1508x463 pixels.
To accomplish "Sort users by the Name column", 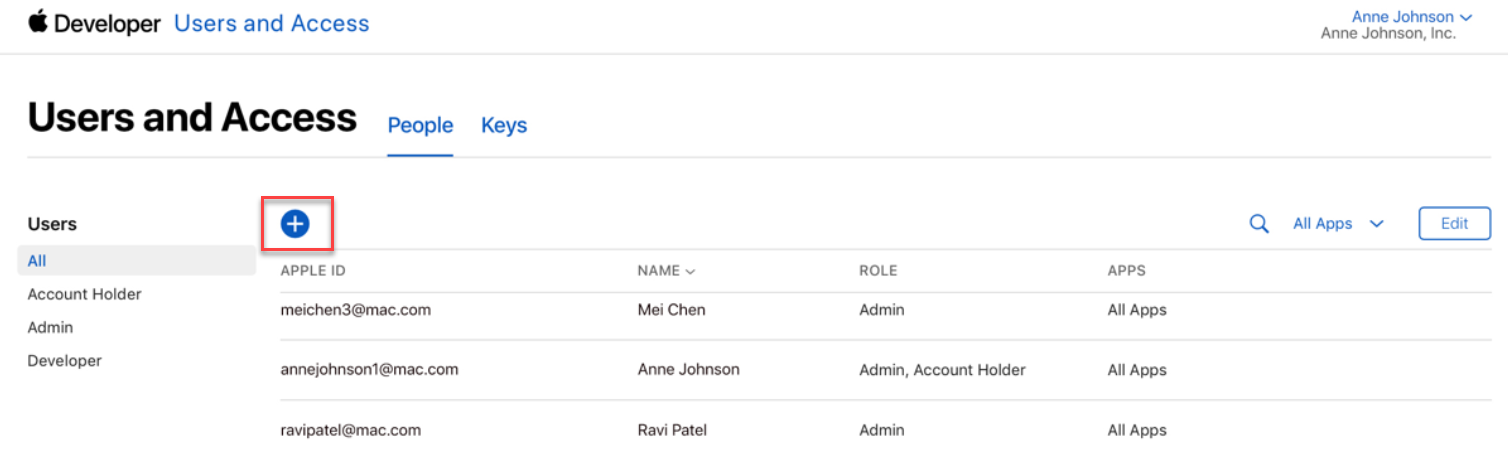I will point(666,271).
